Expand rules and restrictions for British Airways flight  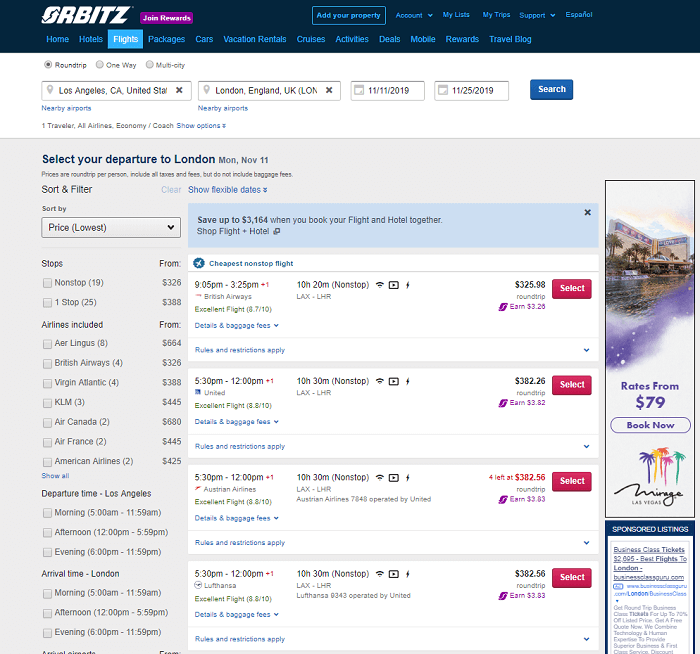tap(393, 350)
